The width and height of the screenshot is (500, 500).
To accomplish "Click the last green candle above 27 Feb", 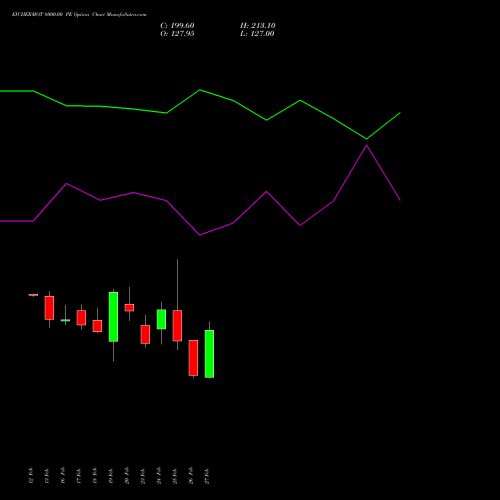I will click(209, 354).
